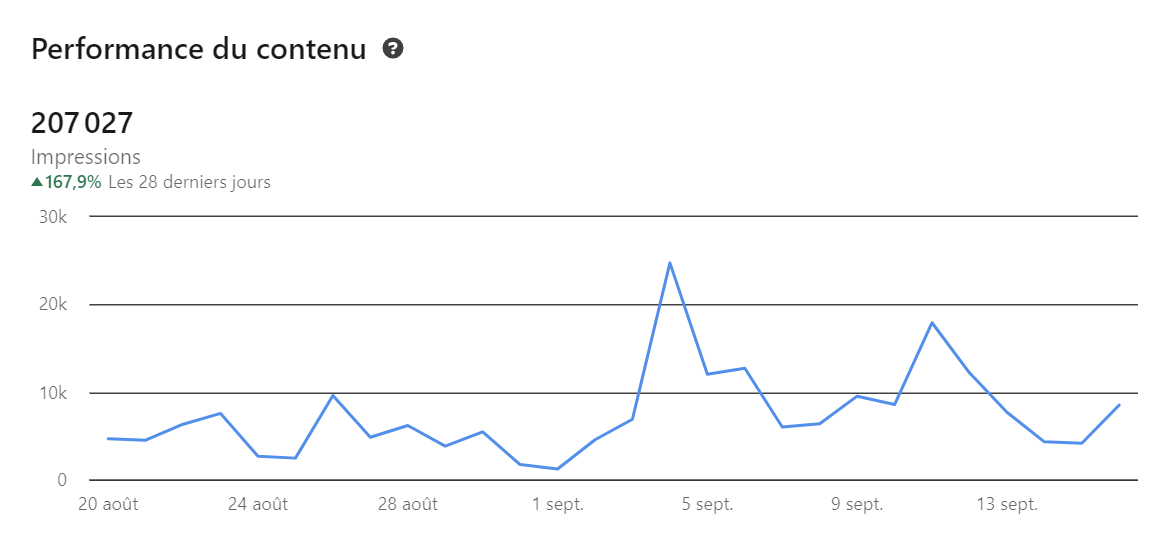The width and height of the screenshot is (1167, 541).
Task: Click the 1 sept. axis label
Action: click(558, 505)
